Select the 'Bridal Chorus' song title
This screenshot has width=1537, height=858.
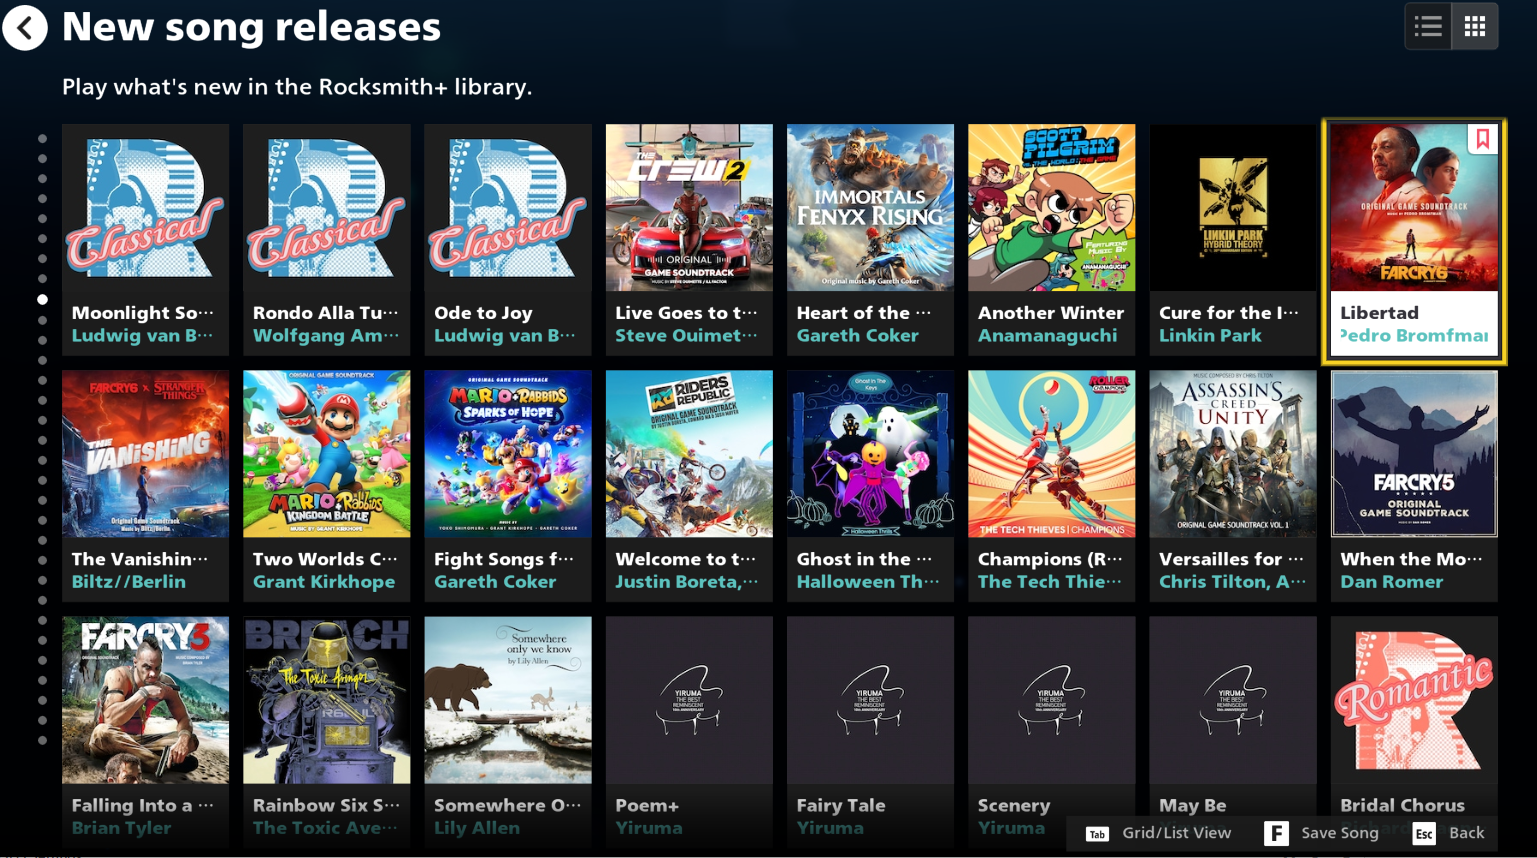(x=1402, y=805)
